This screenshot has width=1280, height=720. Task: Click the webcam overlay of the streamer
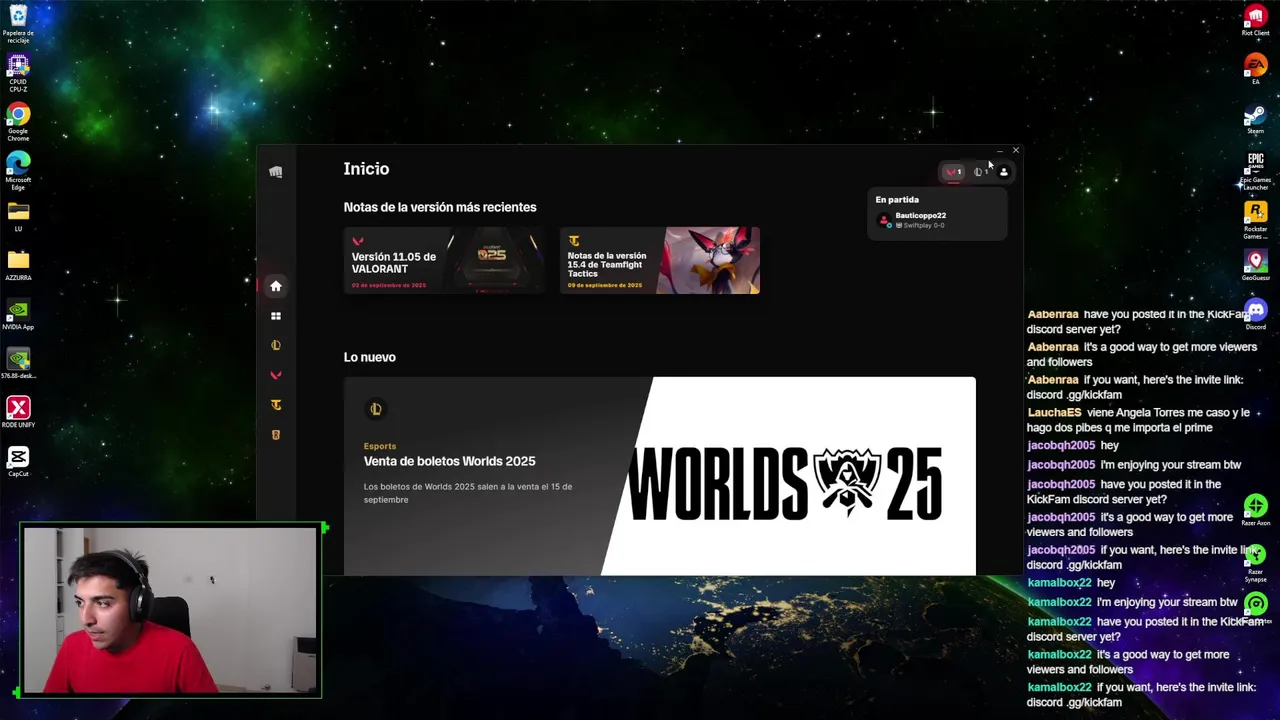click(x=170, y=610)
